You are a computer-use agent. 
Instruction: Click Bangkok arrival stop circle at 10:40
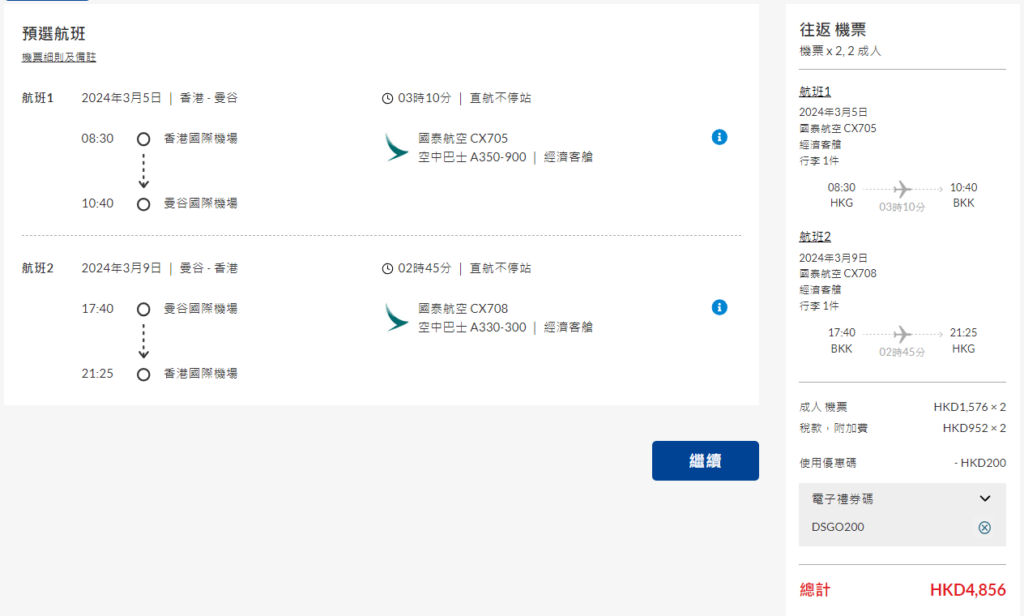click(143, 204)
